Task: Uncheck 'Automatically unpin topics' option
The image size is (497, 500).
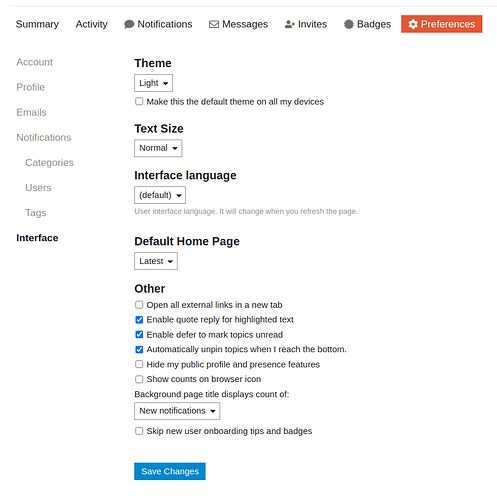Action: 139,349
